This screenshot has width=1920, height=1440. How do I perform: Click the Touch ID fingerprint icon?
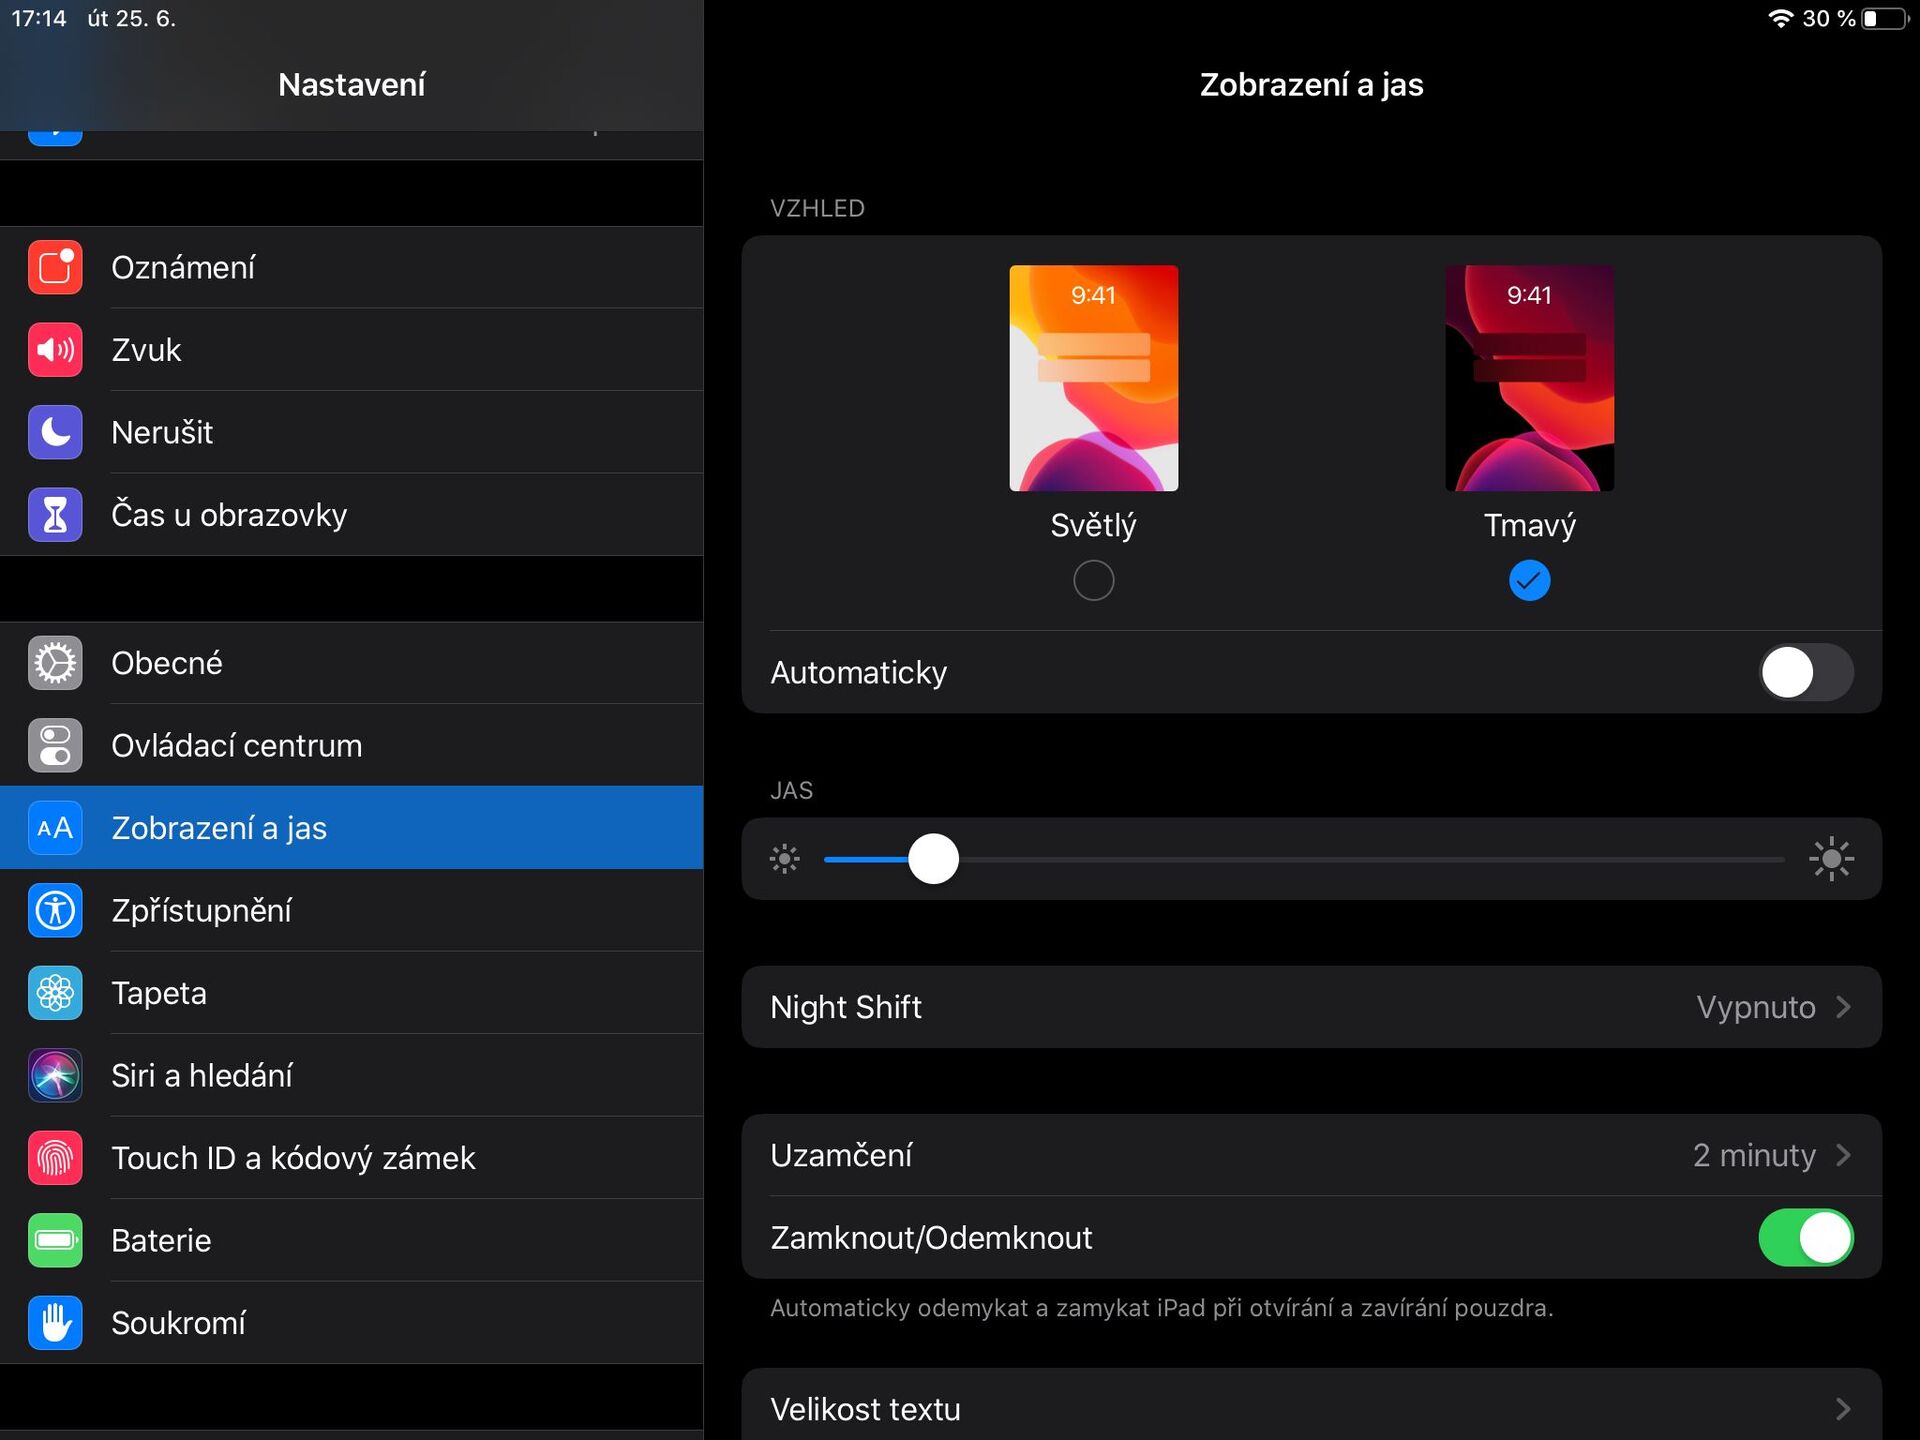pos(55,1158)
